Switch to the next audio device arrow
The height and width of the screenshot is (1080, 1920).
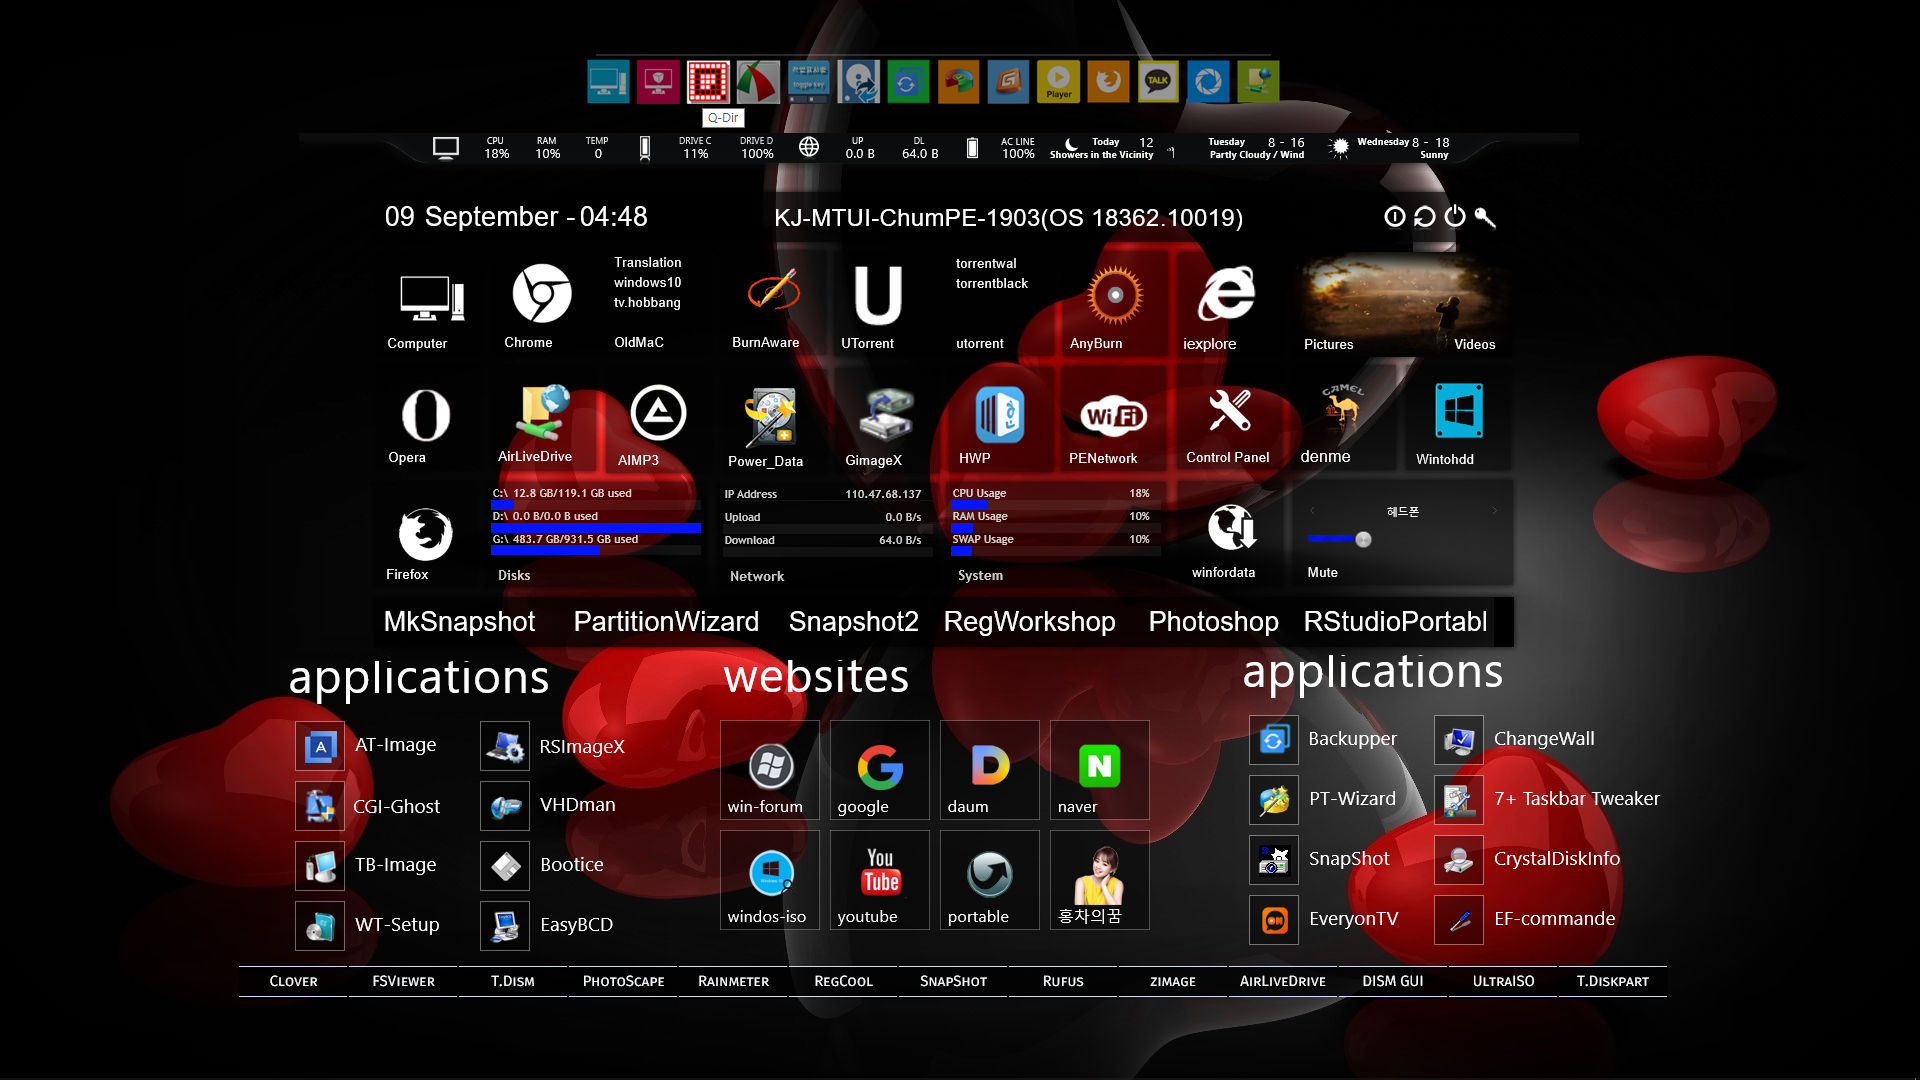(1494, 511)
